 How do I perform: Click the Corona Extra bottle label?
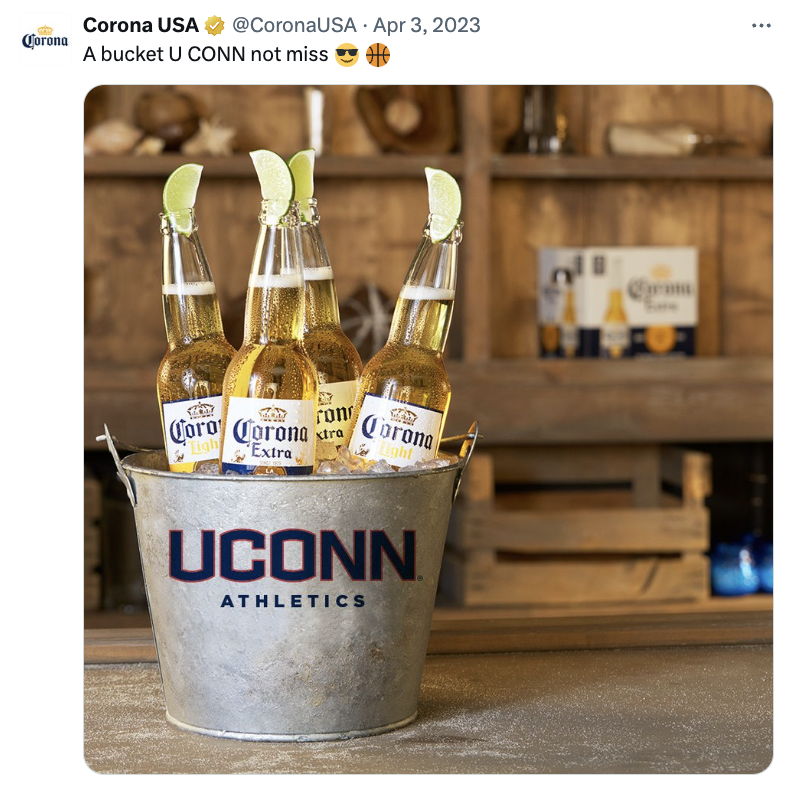(268, 437)
